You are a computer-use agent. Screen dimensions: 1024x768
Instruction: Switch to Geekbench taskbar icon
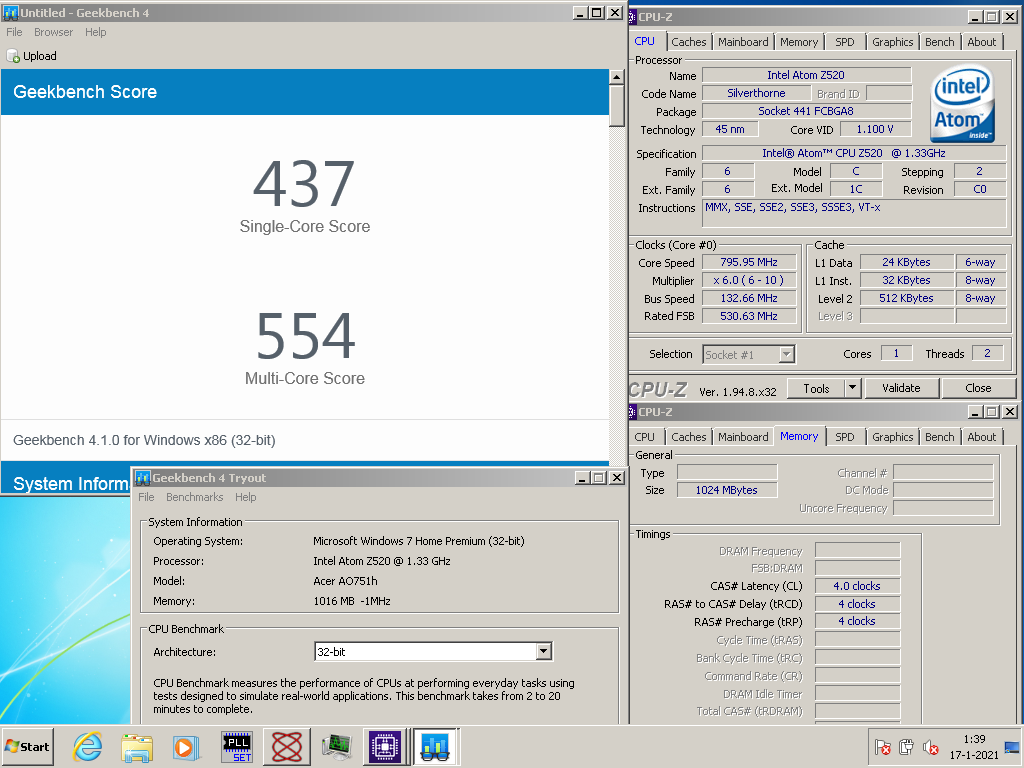(435, 747)
